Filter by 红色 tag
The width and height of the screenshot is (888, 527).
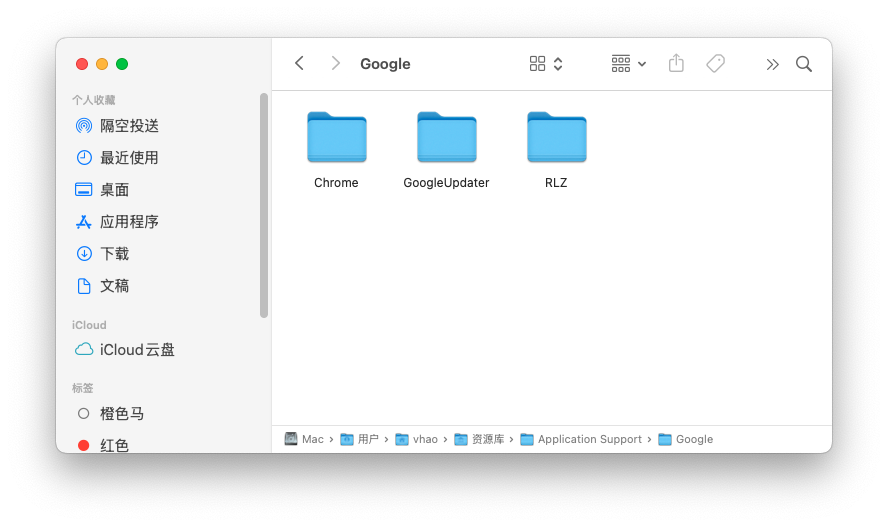[x=114, y=445]
